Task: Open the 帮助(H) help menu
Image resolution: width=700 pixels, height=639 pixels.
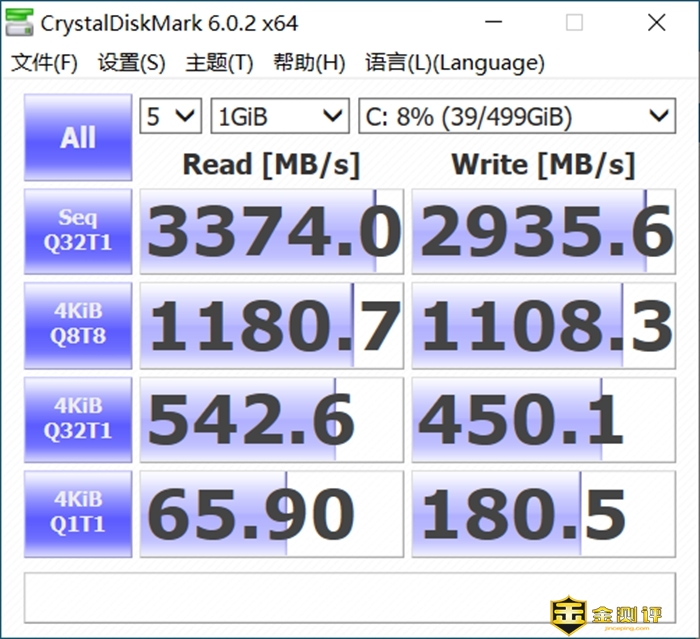Action: click(309, 63)
